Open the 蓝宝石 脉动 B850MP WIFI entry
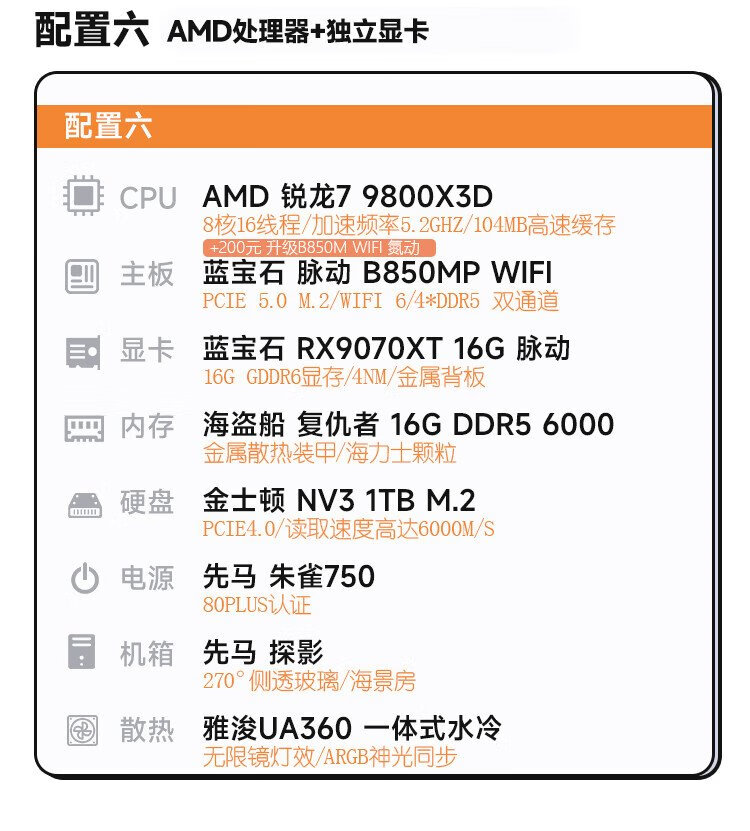This screenshot has width=750, height=831. click(x=377, y=273)
